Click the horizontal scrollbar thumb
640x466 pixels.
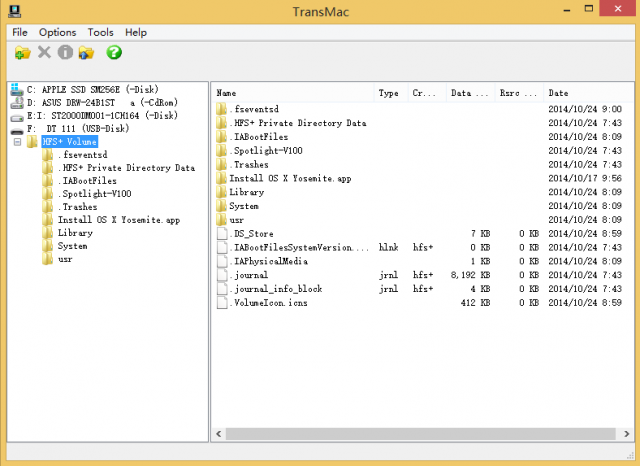420,434
